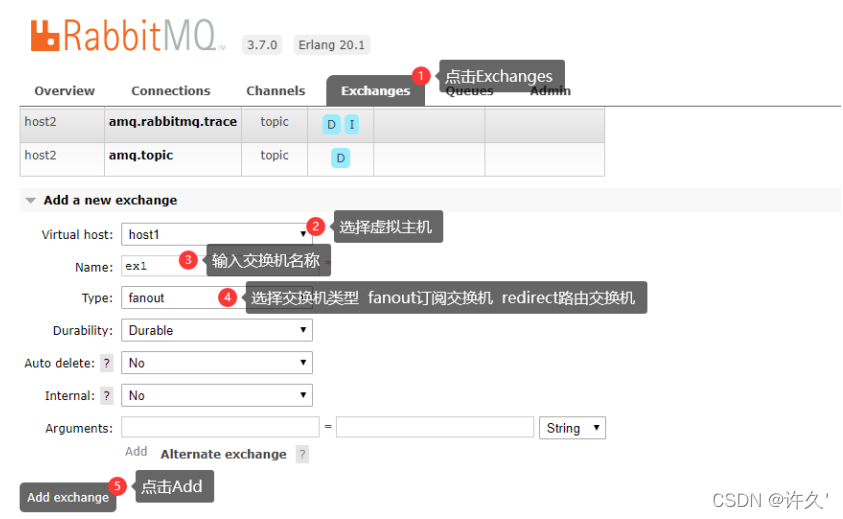This screenshot has height=519, width=843.
Task: Open the Virtual host dropdown
Action: (x=216, y=234)
